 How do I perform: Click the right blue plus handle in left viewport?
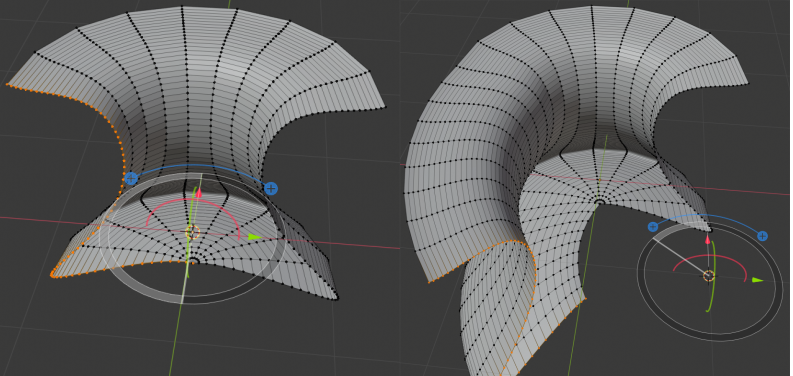pos(271,189)
